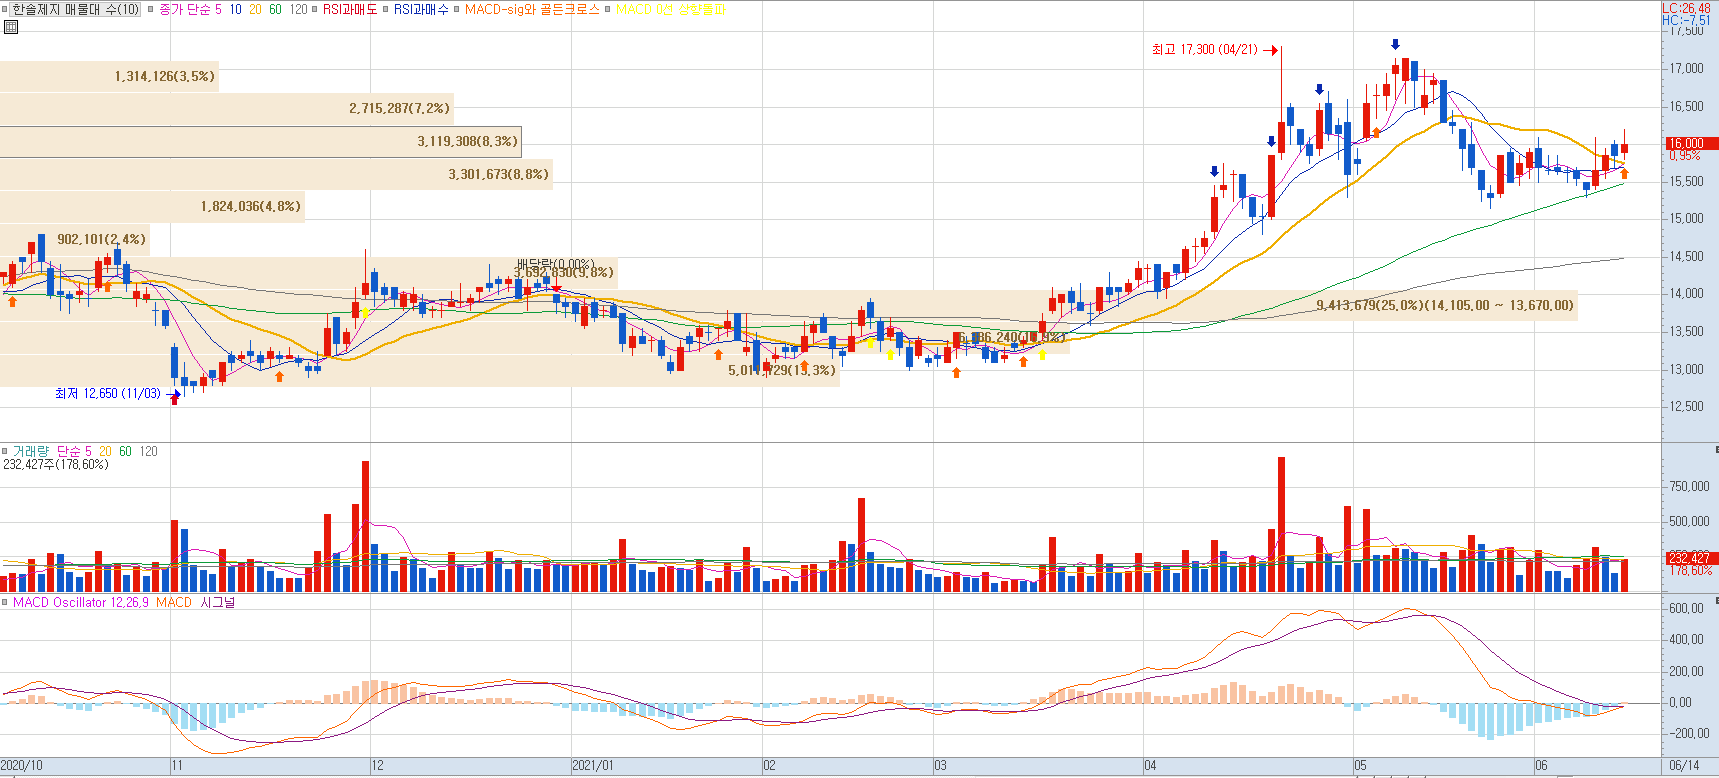Select the 1,824,036(4.8%) volume profile bar
This screenshot has width=1719, height=778.
[152, 206]
